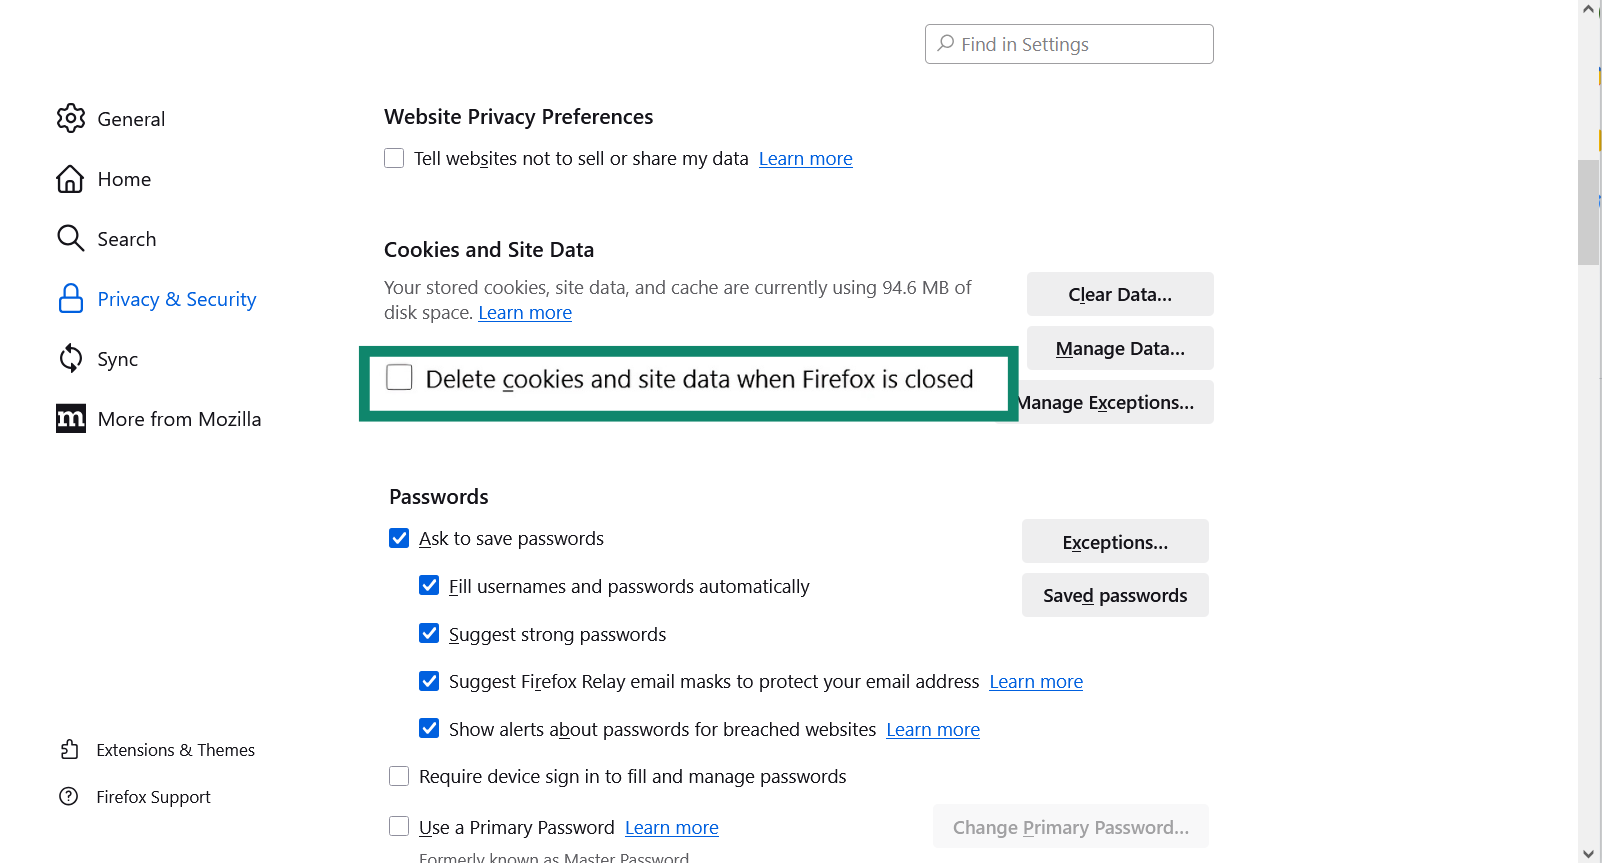The width and height of the screenshot is (1602, 863).
Task: Check 'Delete cookies and site data when Firefox is closed'
Action: 399,377
